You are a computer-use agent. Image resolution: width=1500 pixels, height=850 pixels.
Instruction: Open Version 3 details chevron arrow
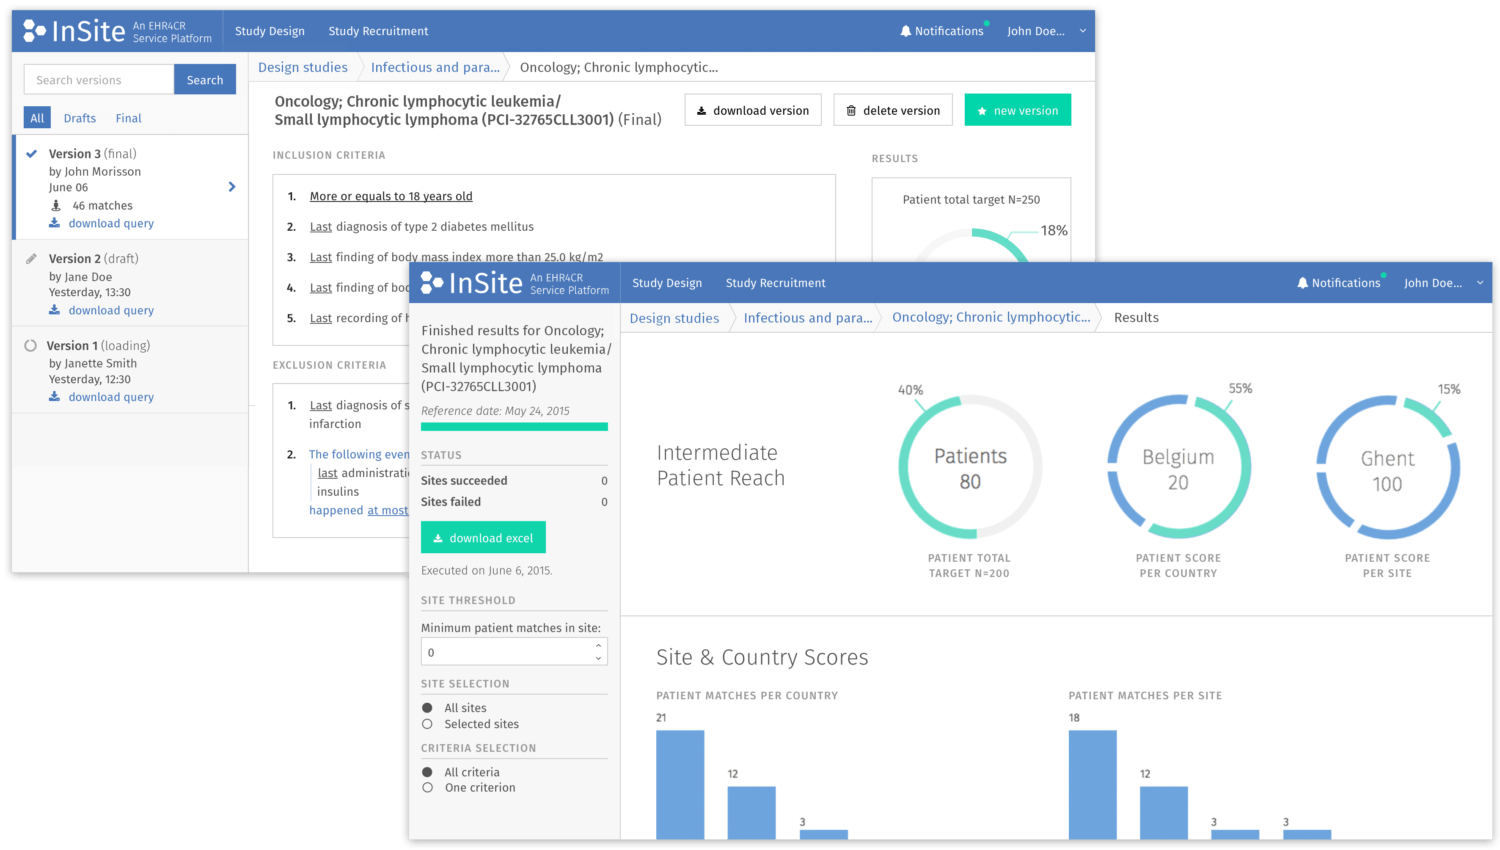coord(232,187)
